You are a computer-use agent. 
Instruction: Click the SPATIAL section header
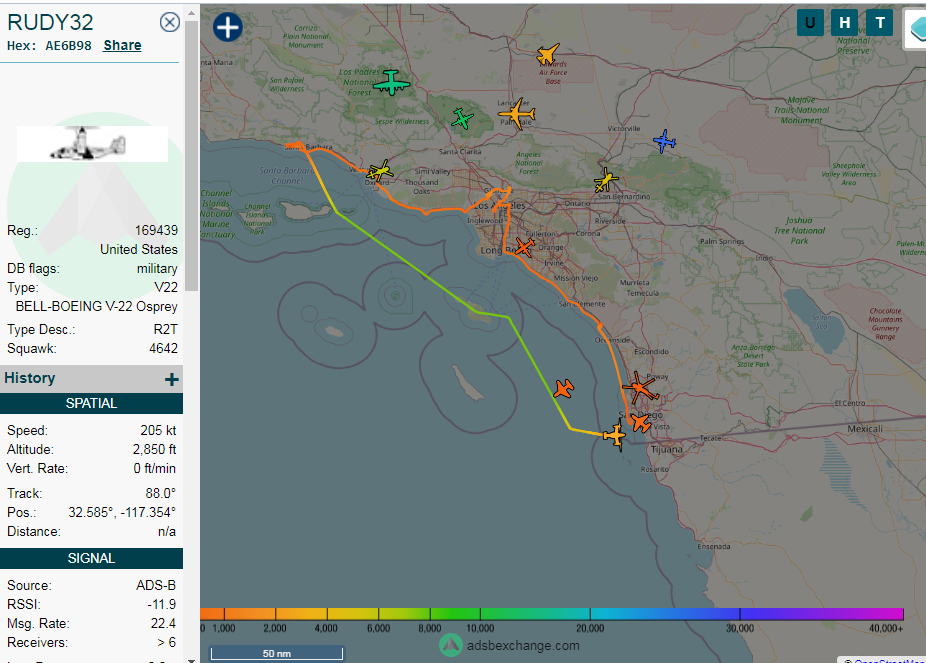[x=92, y=403]
